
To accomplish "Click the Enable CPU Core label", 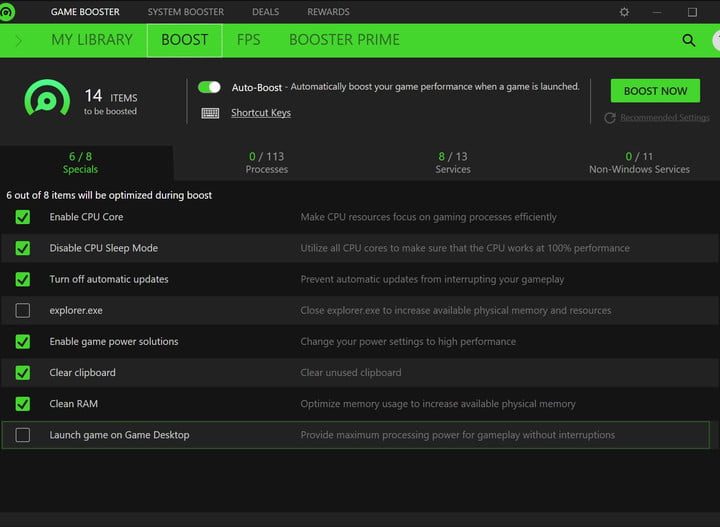I will coord(86,217).
